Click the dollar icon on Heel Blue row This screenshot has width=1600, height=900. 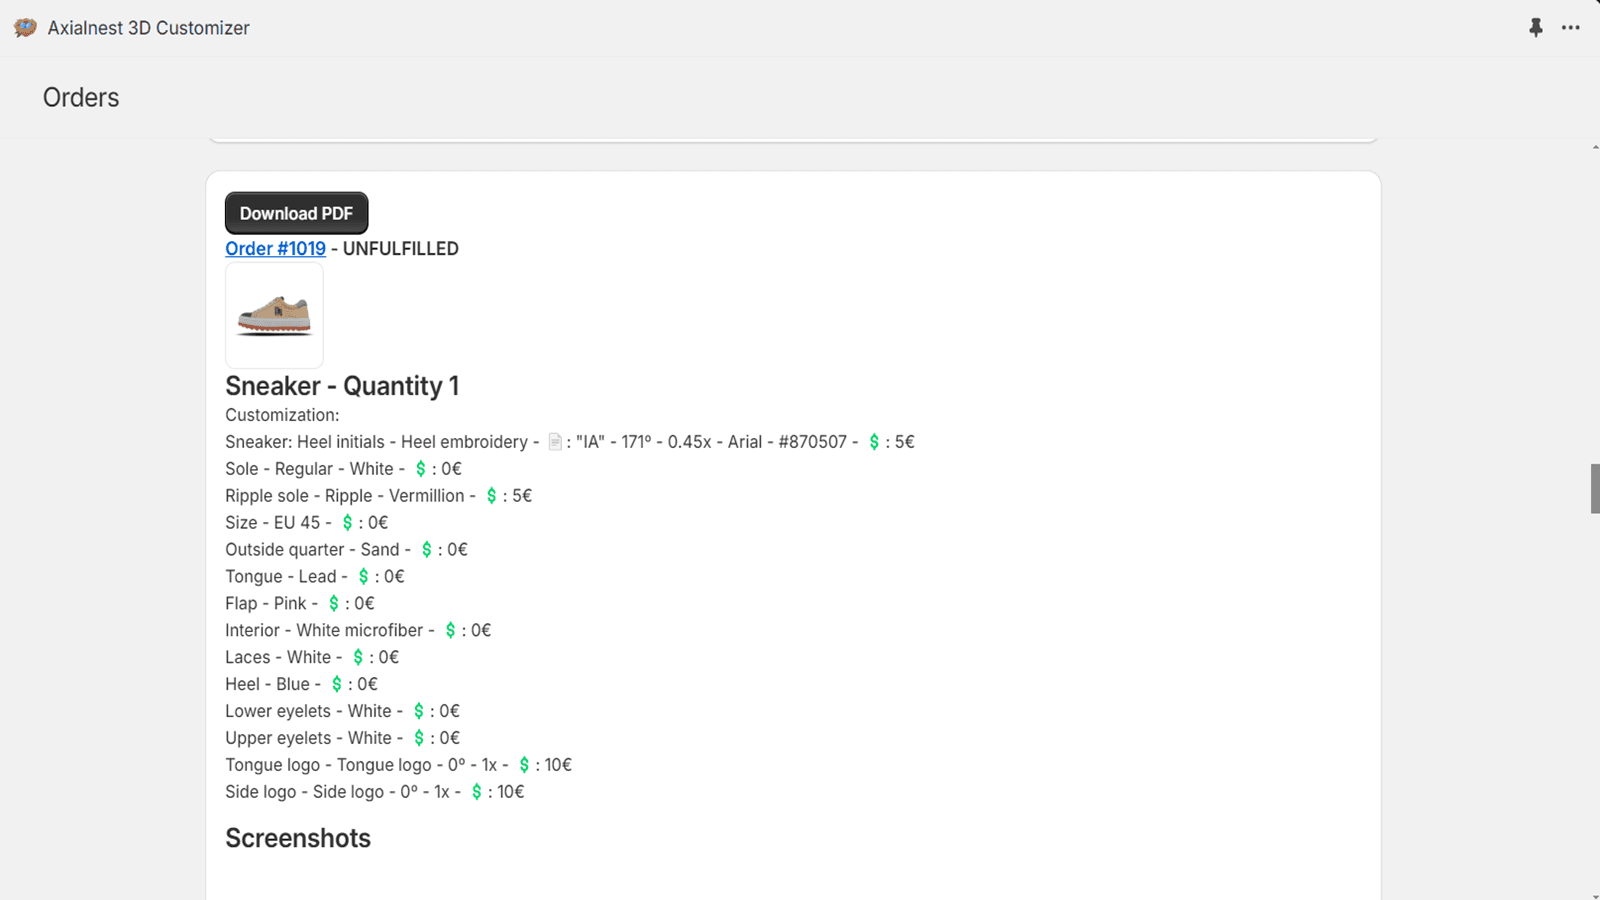pos(337,685)
